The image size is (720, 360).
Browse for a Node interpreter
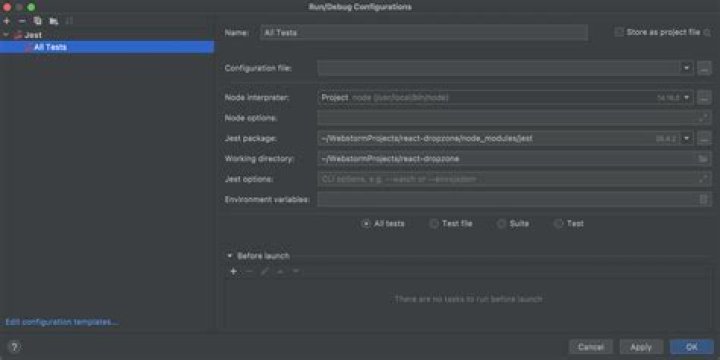click(704, 97)
